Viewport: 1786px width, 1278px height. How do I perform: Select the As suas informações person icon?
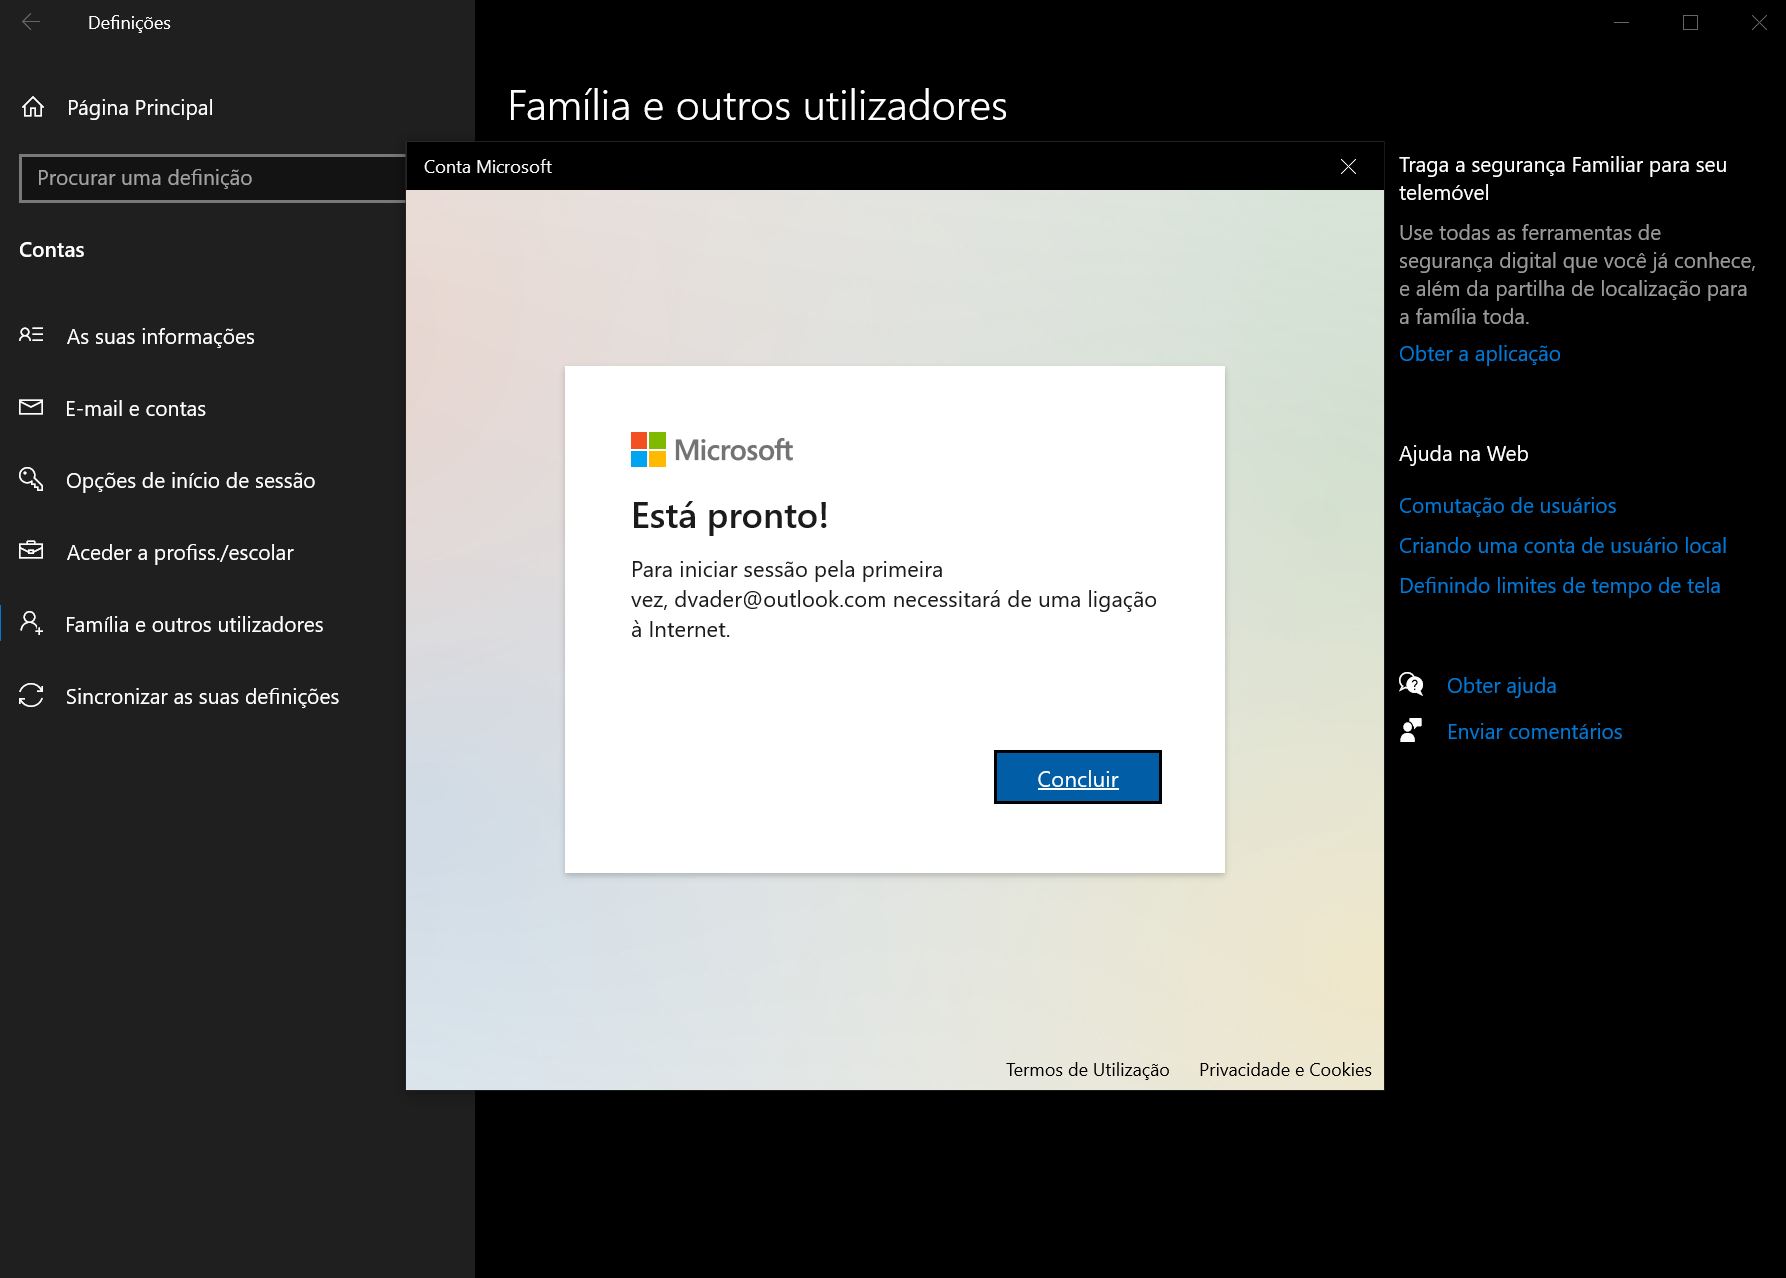pos(31,335)
